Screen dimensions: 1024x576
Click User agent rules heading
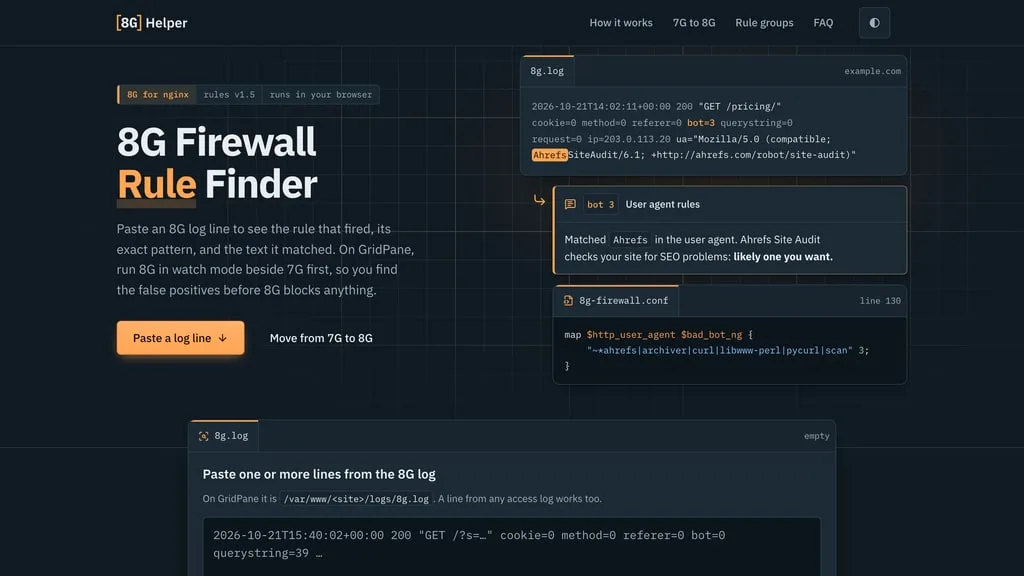(662, 204)
